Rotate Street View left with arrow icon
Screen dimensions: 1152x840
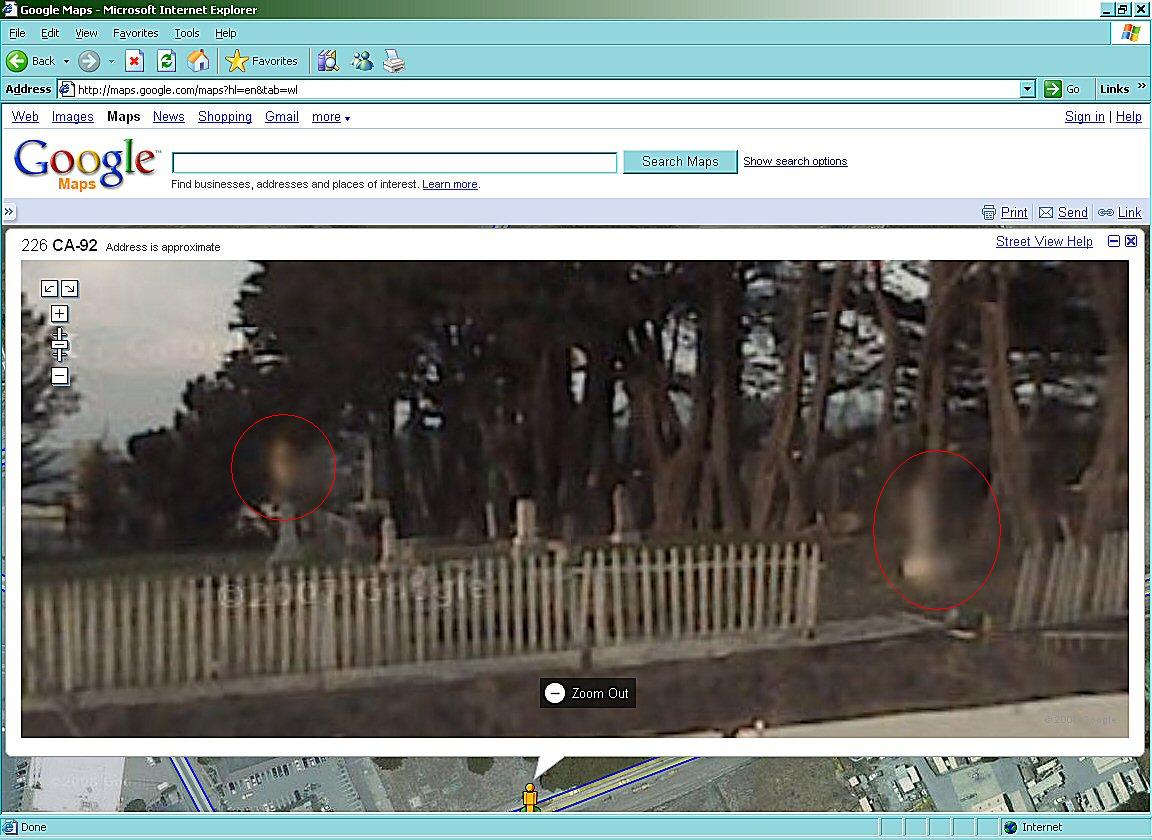(x=49, y=288)
